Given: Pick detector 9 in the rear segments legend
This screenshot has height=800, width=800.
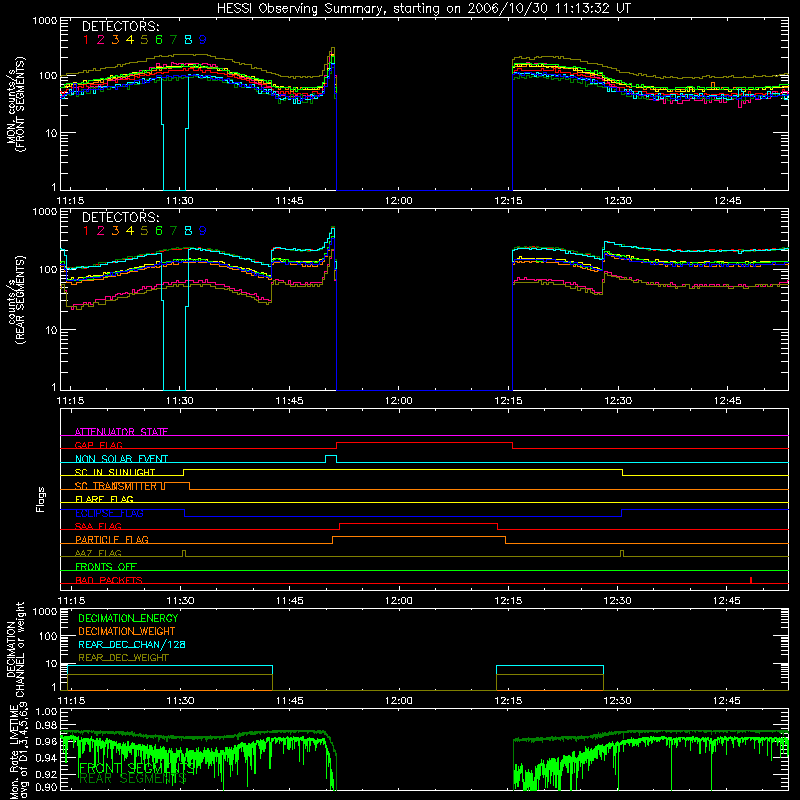Looking at the screenshot, I should 203,231.
